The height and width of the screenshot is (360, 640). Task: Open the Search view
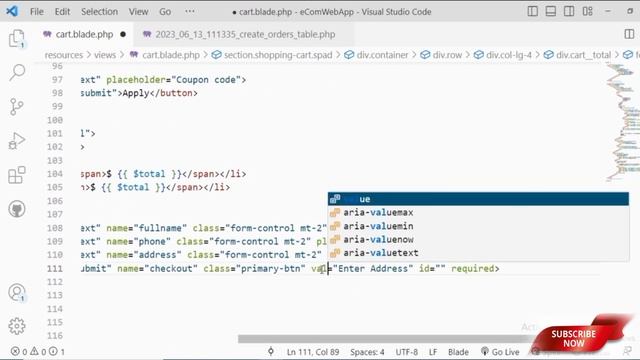point(17,72)
